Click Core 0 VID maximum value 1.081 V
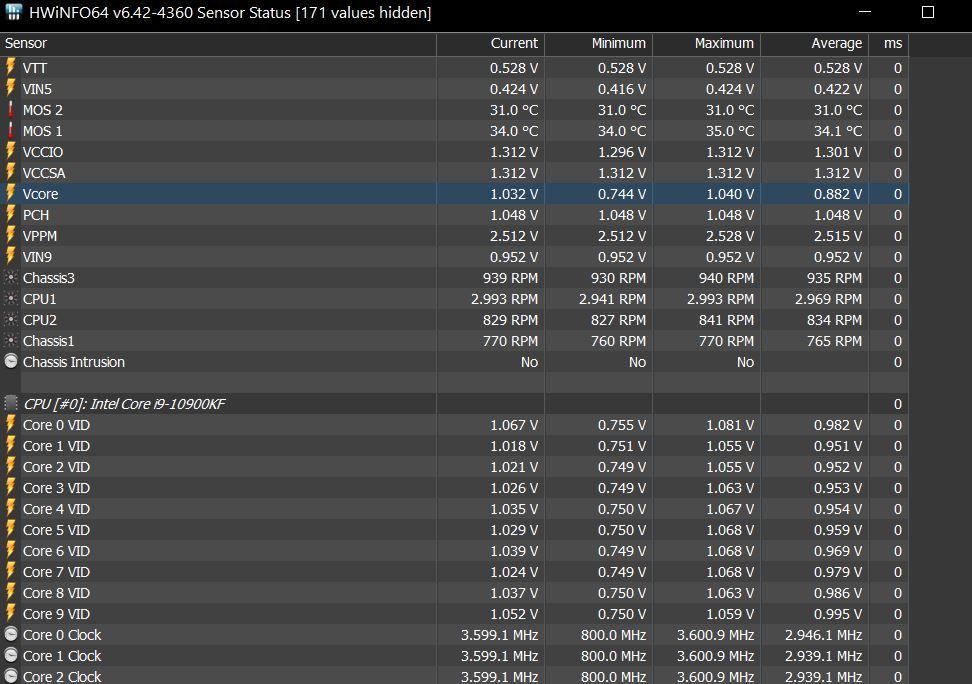This screenshot has height=684, width=972. [730, 425]
